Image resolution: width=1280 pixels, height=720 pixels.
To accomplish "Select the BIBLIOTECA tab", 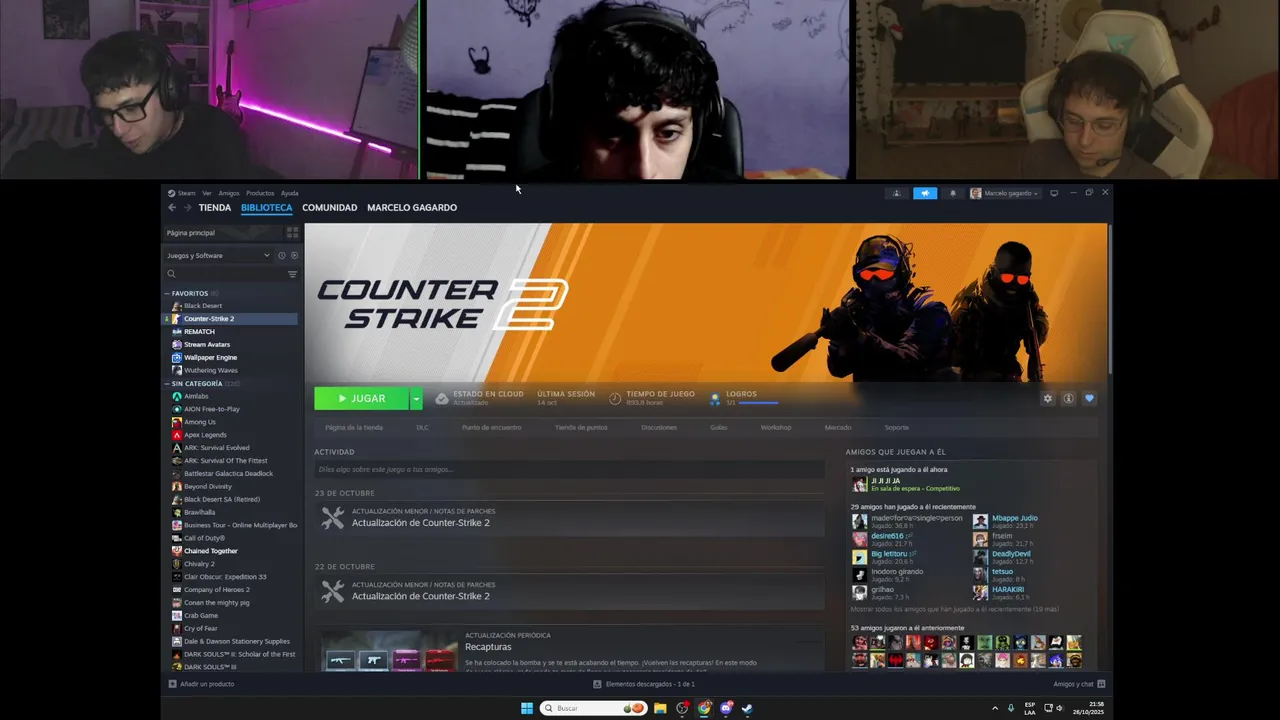I will click(267, 208).
